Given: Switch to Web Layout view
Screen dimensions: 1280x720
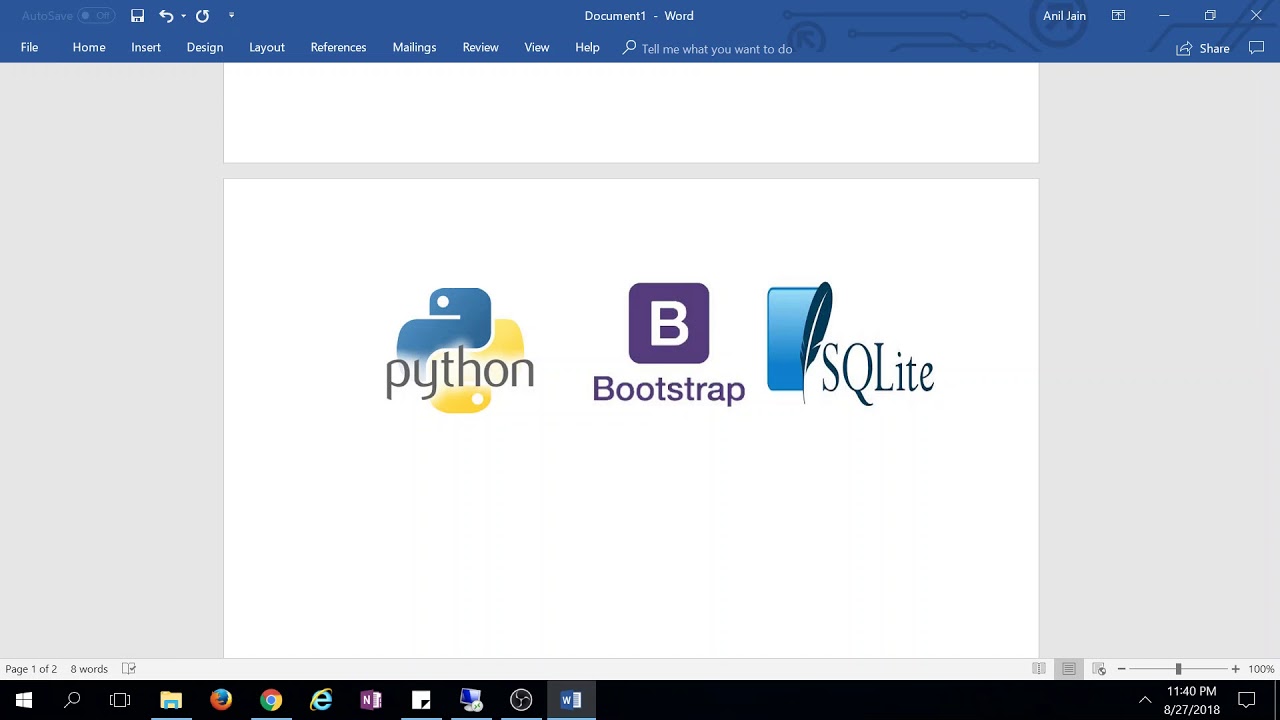Looking at the screenshot, I should pos(1099,669).
